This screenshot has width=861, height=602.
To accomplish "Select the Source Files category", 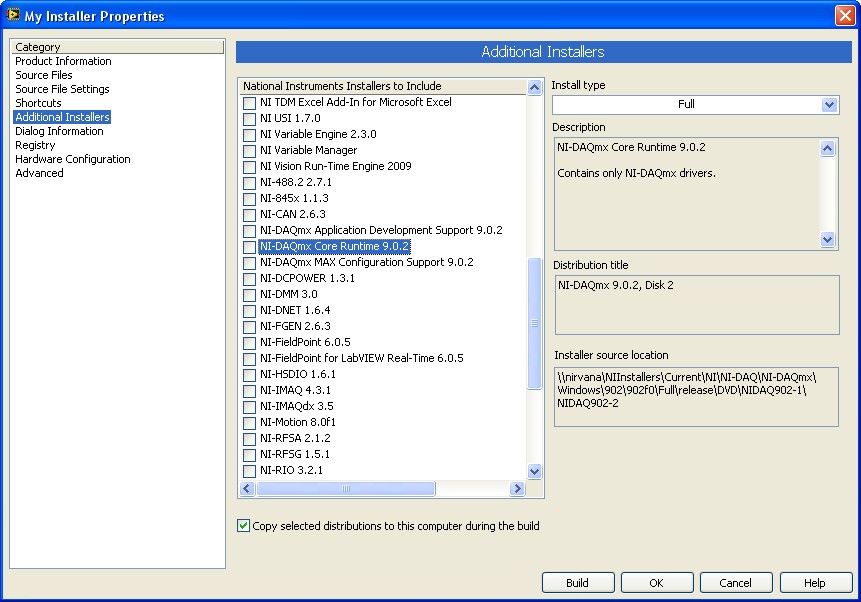I will click(x=44, y=75).
